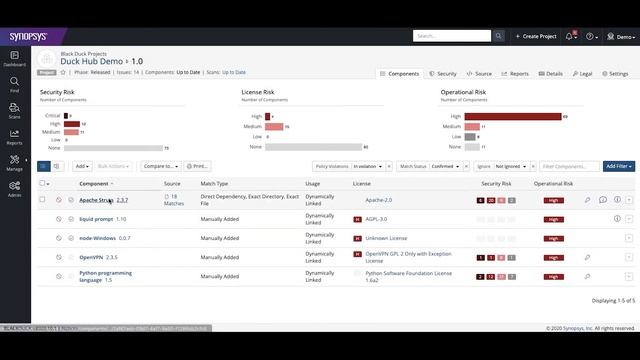This screenshot has width=640, height=360.
Task: Star the Duck Hub Demo project
Action: tap(63, 72)
